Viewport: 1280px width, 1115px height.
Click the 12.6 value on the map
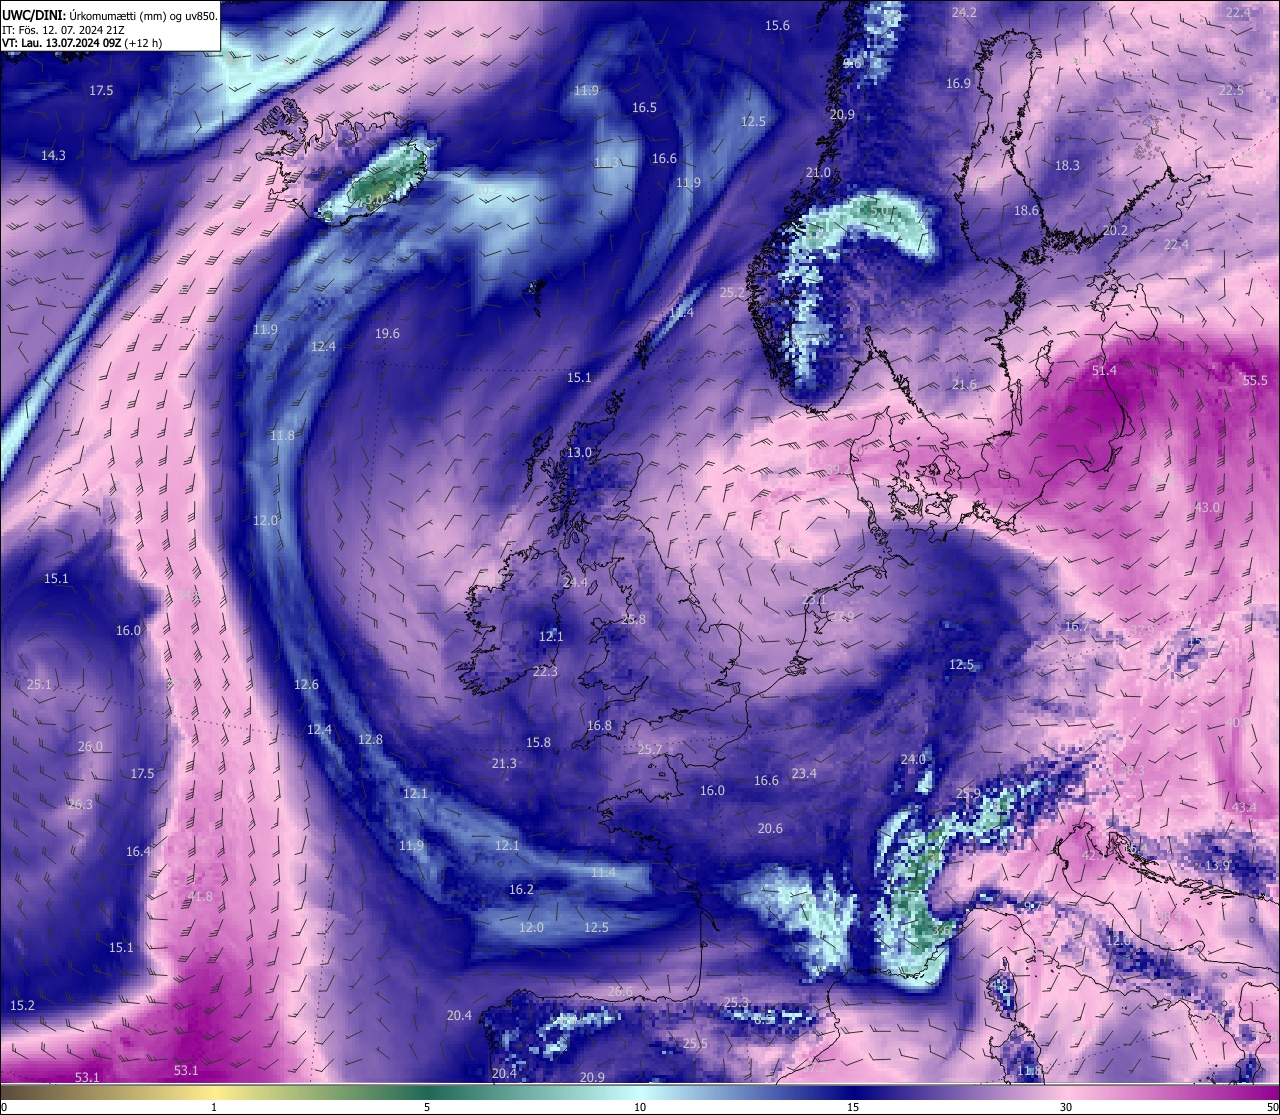306,684
